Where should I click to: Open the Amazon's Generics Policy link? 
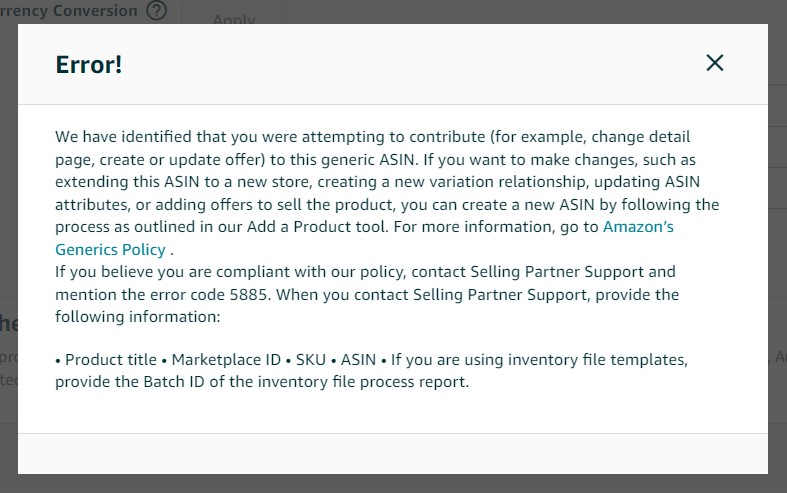(x=638, y=227)
